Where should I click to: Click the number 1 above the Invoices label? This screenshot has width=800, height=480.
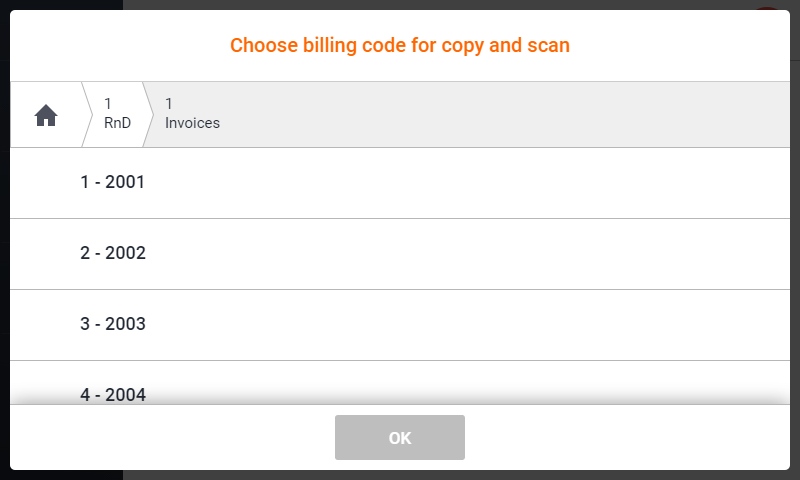(x=169, y=104)
